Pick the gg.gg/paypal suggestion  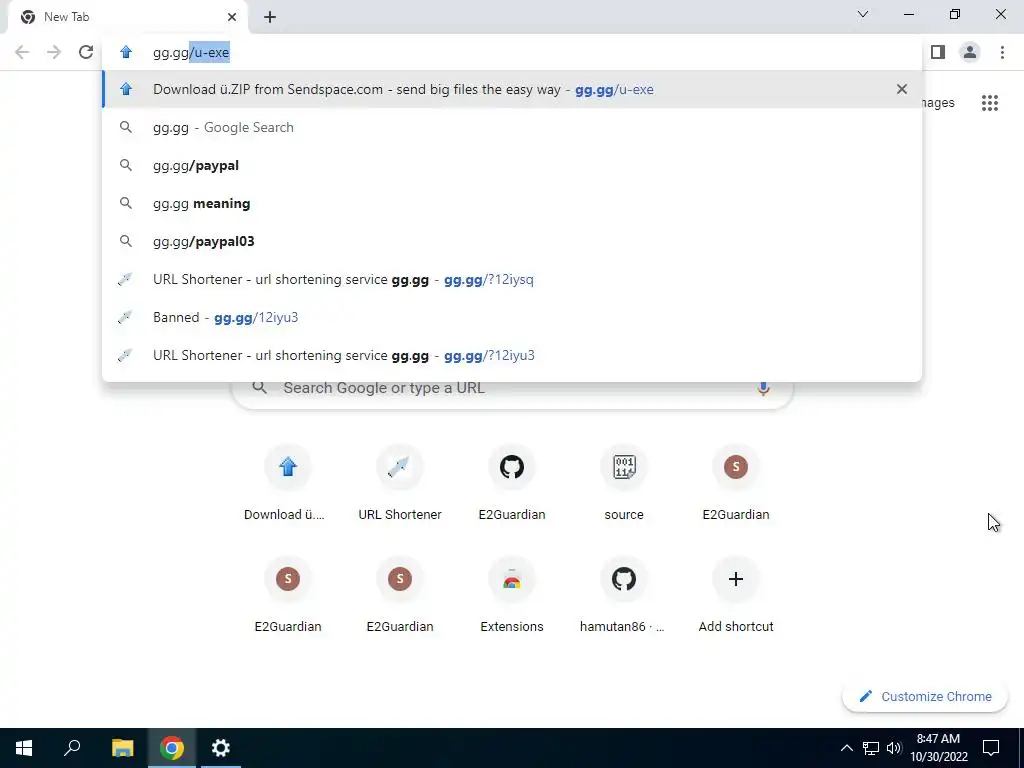(x=512, y=165)
